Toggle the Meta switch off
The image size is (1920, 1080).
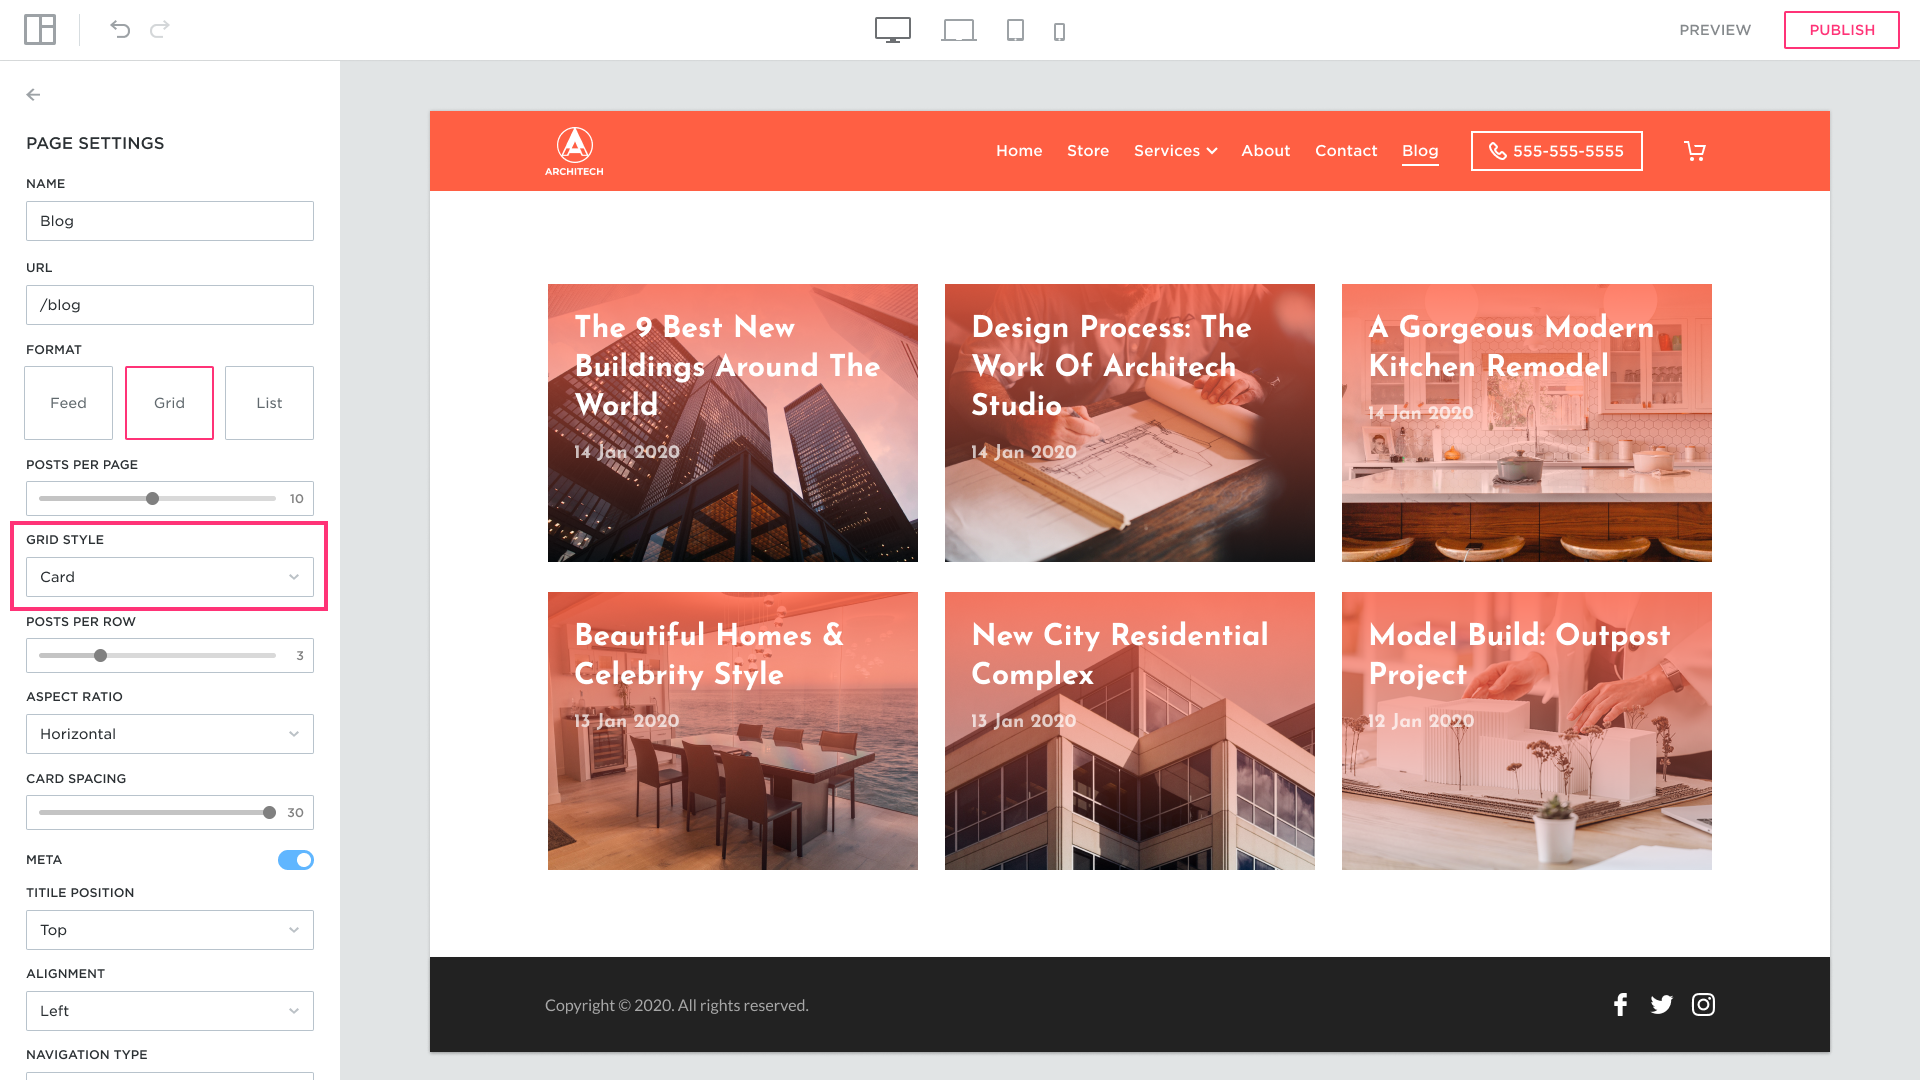(x=295, y=860)
